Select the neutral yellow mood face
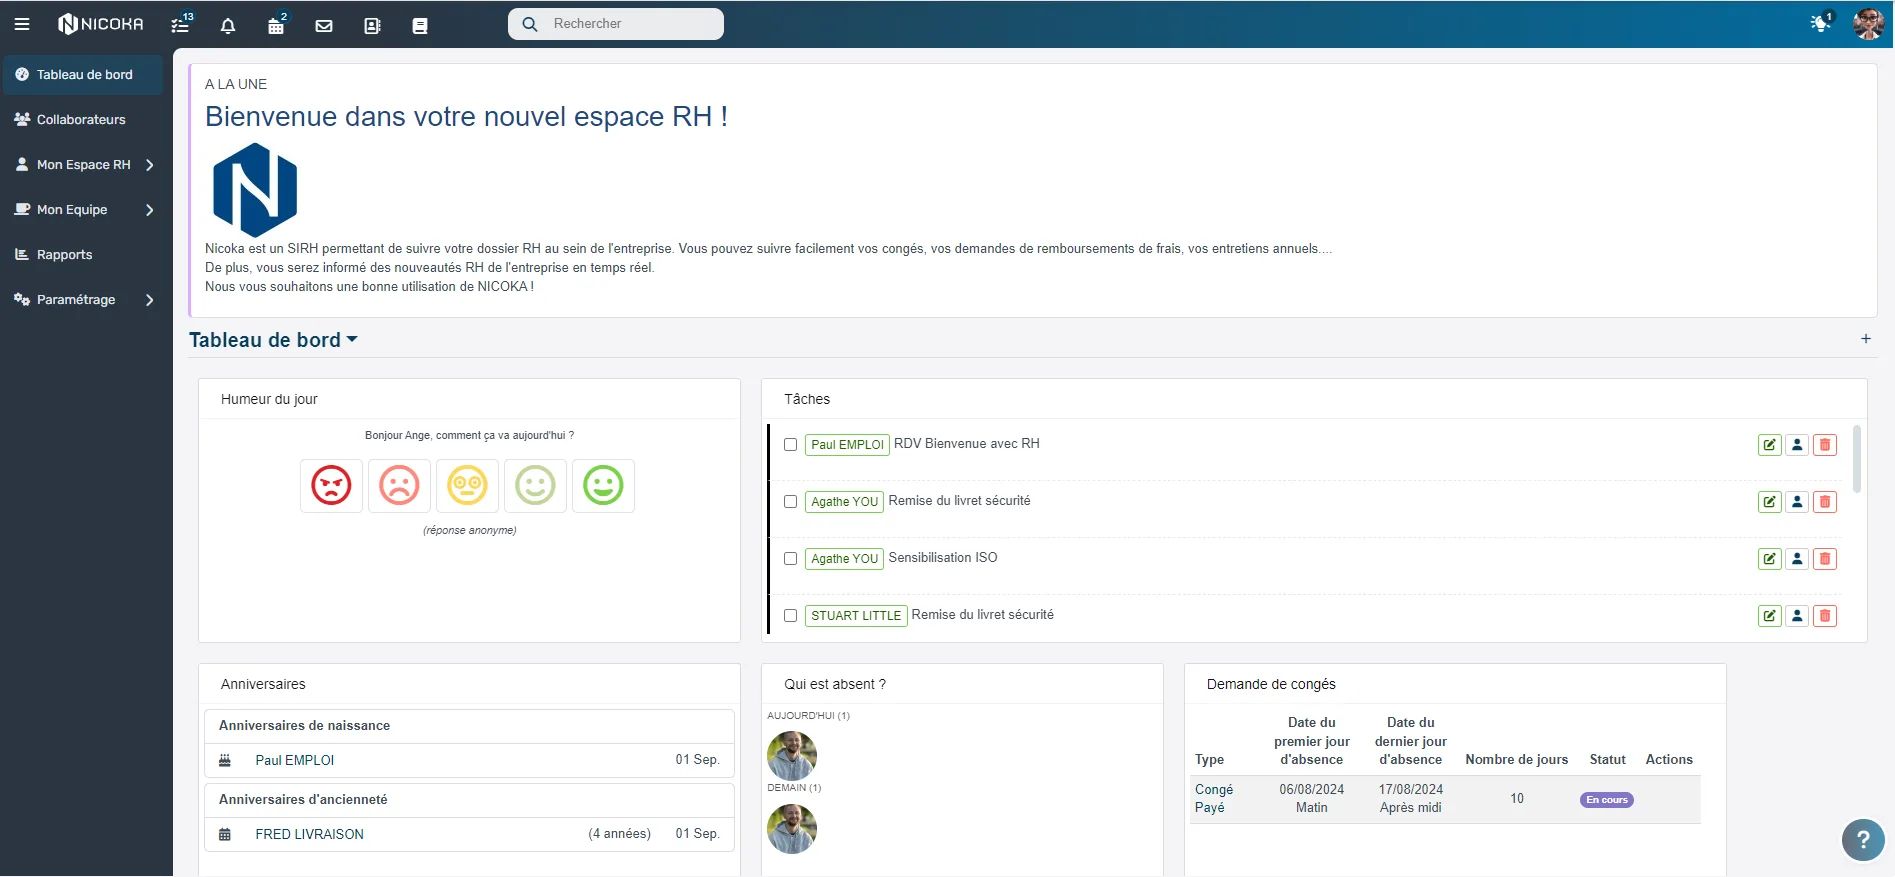Image resolution: width=1895 pixels, height=877 pixels. point(467,486)
